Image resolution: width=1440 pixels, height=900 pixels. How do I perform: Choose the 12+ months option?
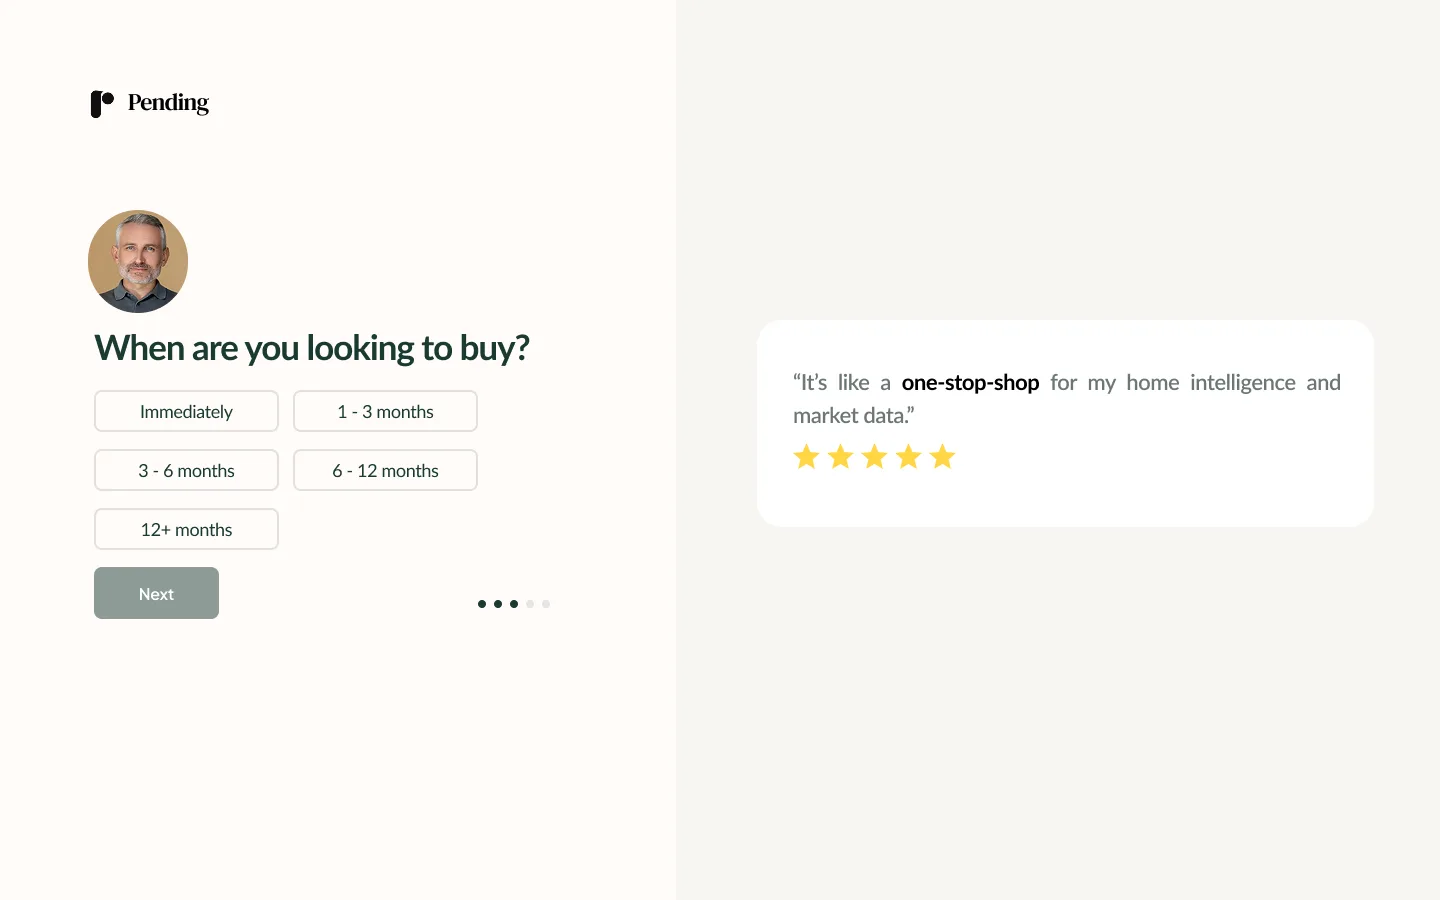pyautogui.click(x=186, y=529)
